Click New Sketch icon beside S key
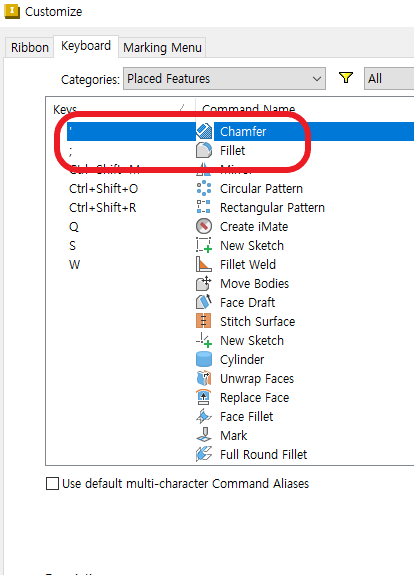414x575 pixels. click(204, 245)
